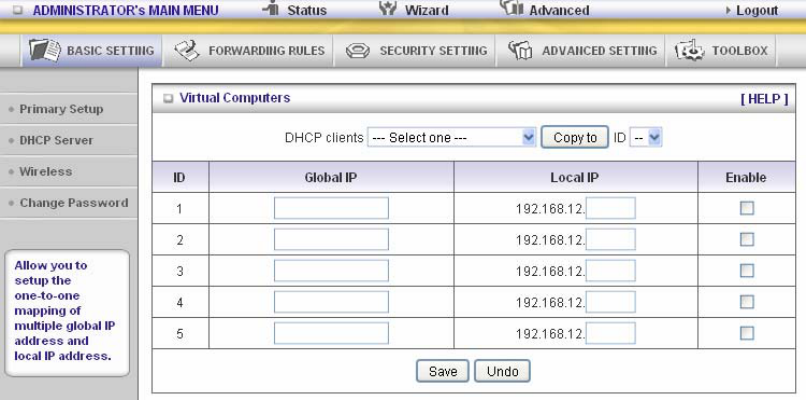Click the Global IP column header
This screenshot has height=400, width=806.
click(331, 177)
